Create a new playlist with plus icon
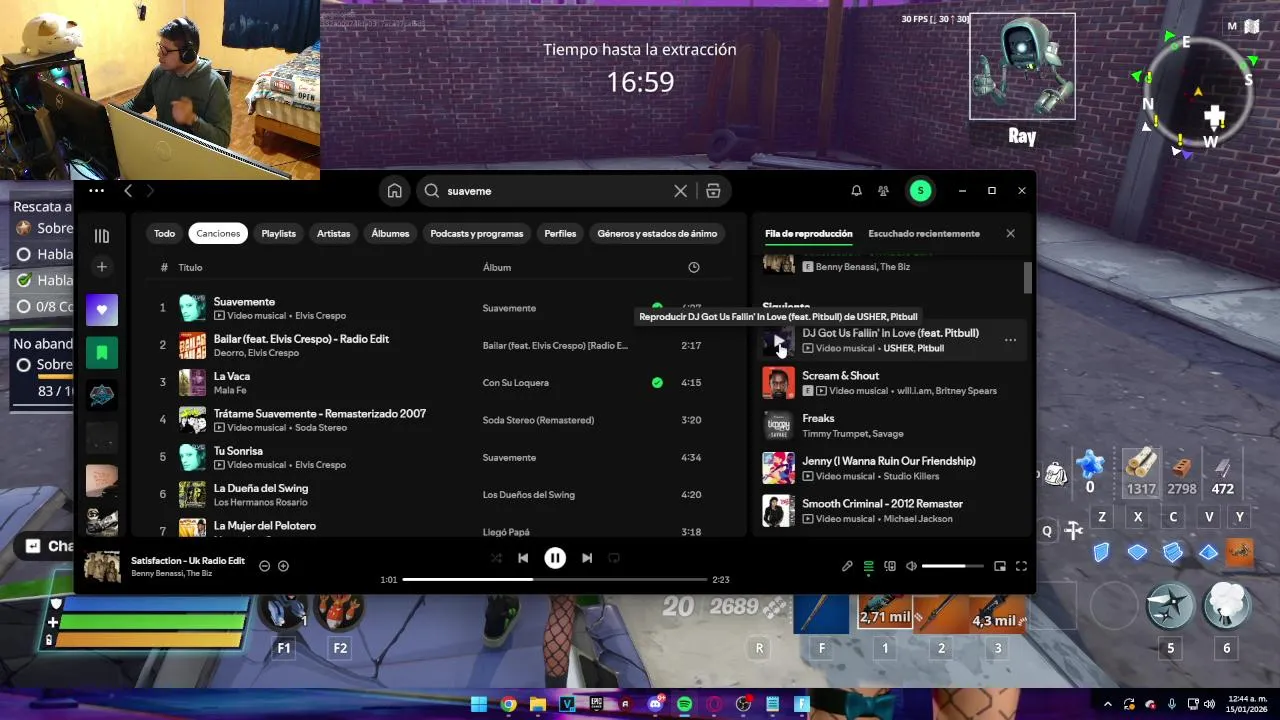 pos(102,267)
